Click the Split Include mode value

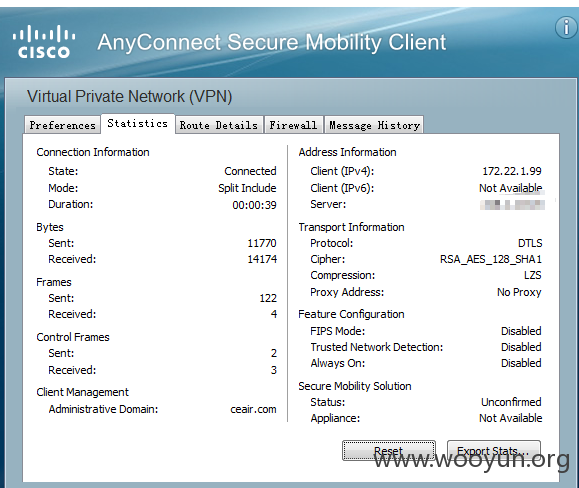[x=247, y=188]
